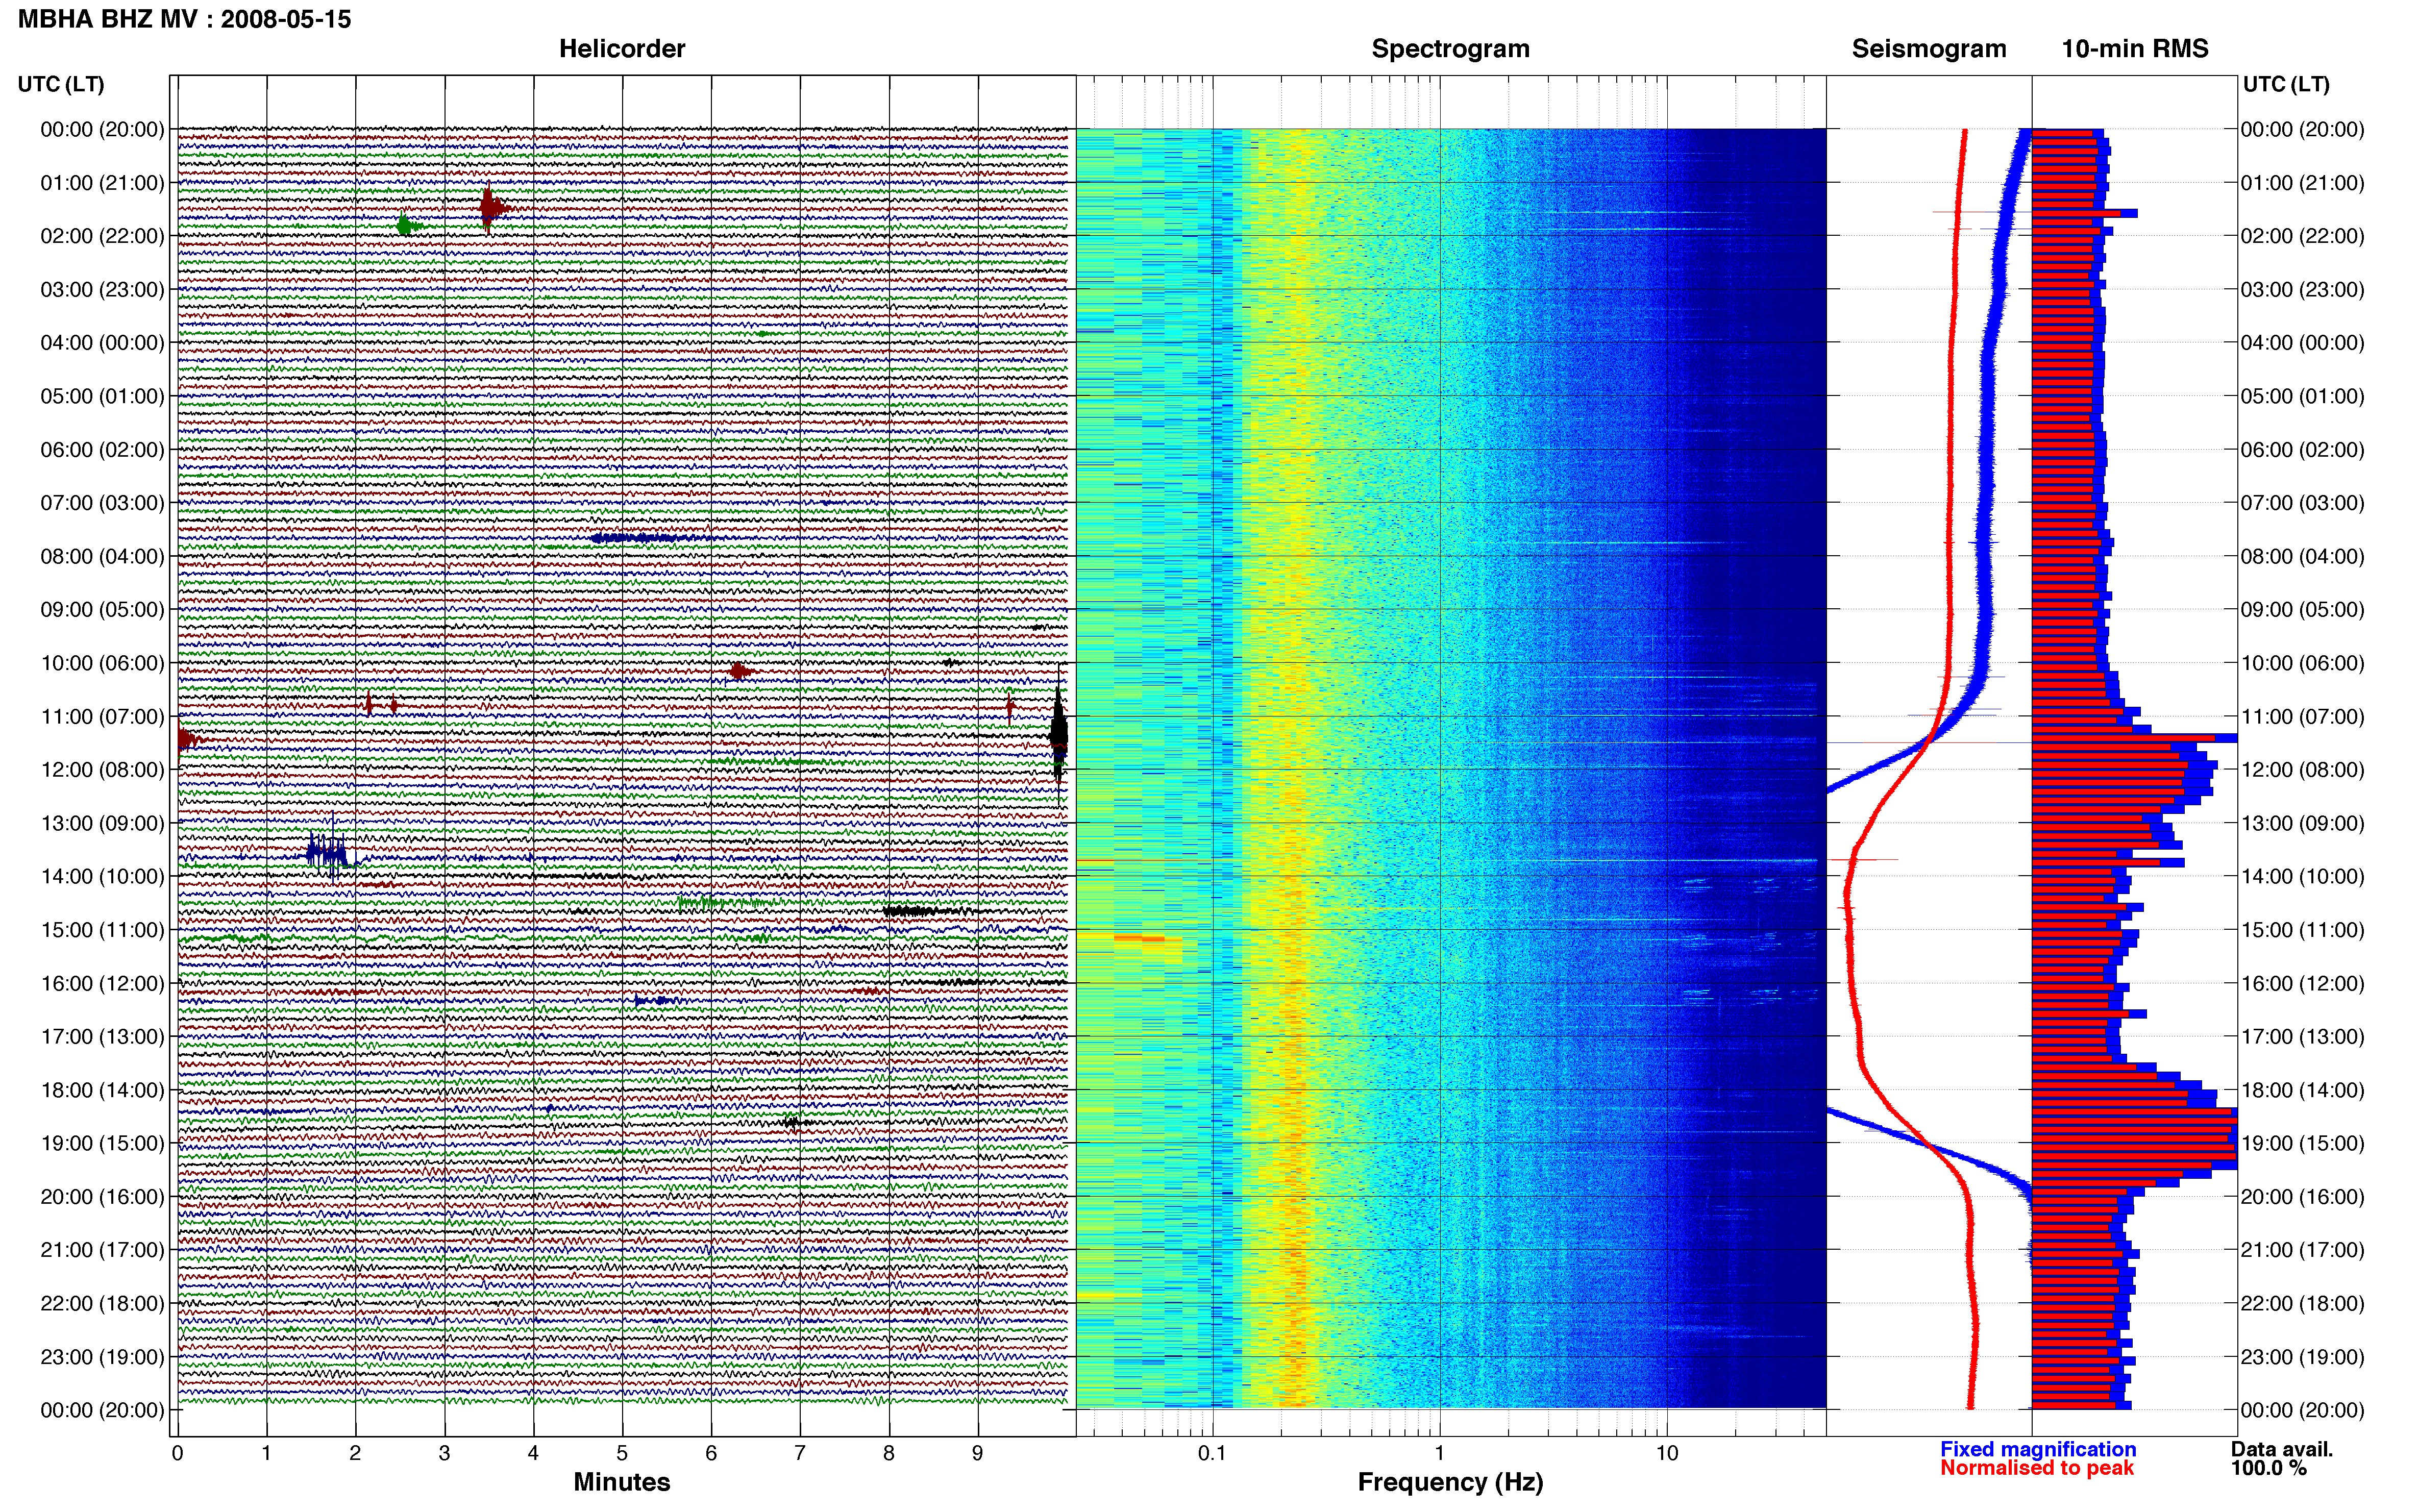
Task: Click right time label '09:00 (05:00)'
Action: (2303, 610)
